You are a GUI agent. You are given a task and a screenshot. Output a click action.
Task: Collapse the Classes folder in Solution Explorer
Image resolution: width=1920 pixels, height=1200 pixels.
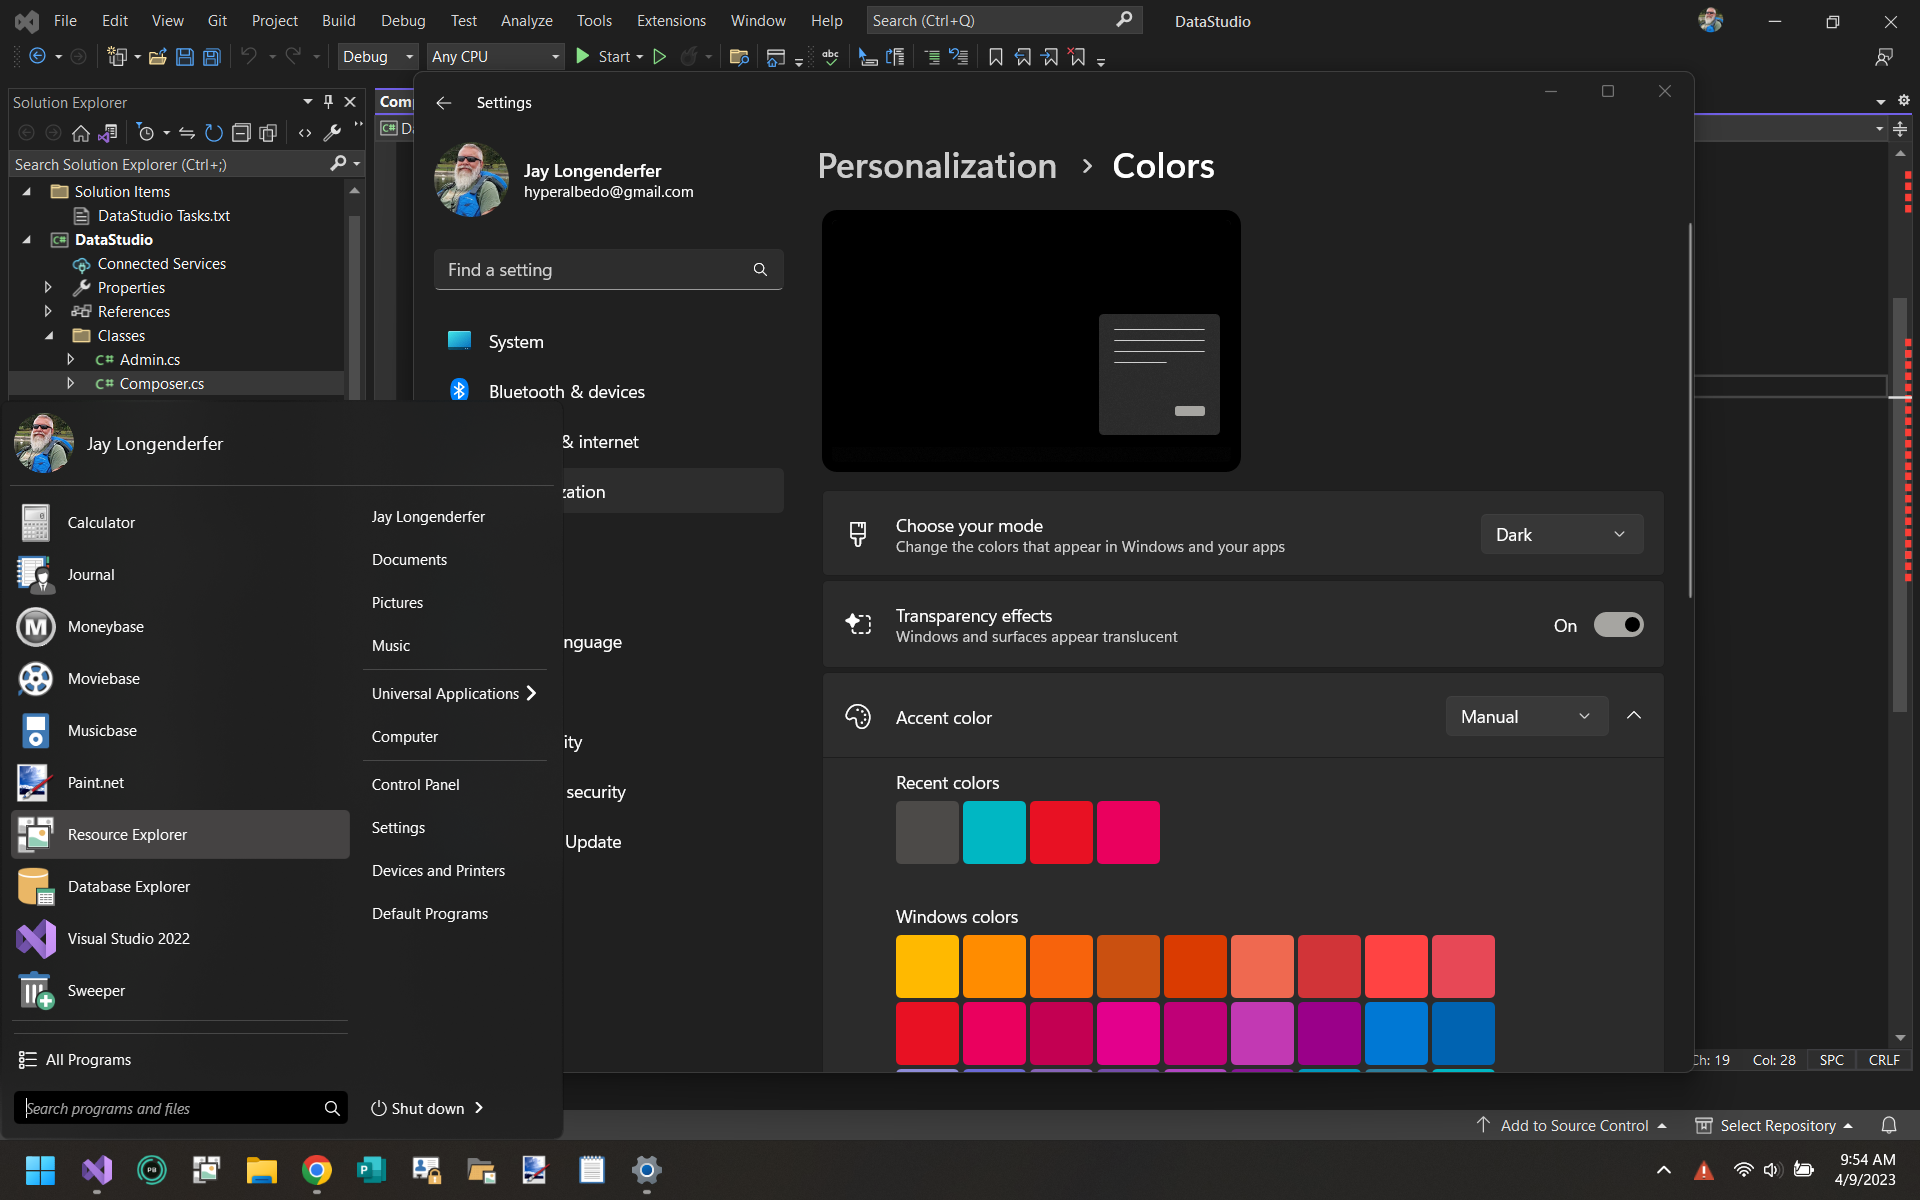48,336
